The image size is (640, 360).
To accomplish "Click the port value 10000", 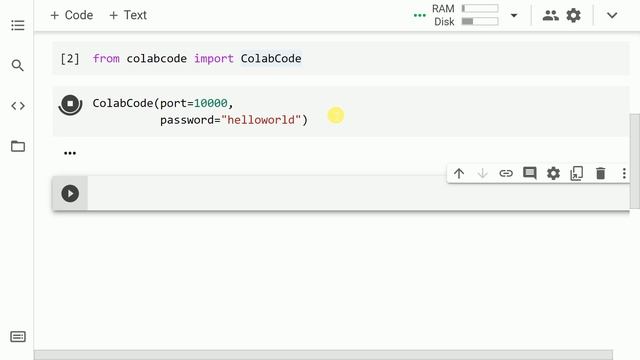I will tap(210, 103).
